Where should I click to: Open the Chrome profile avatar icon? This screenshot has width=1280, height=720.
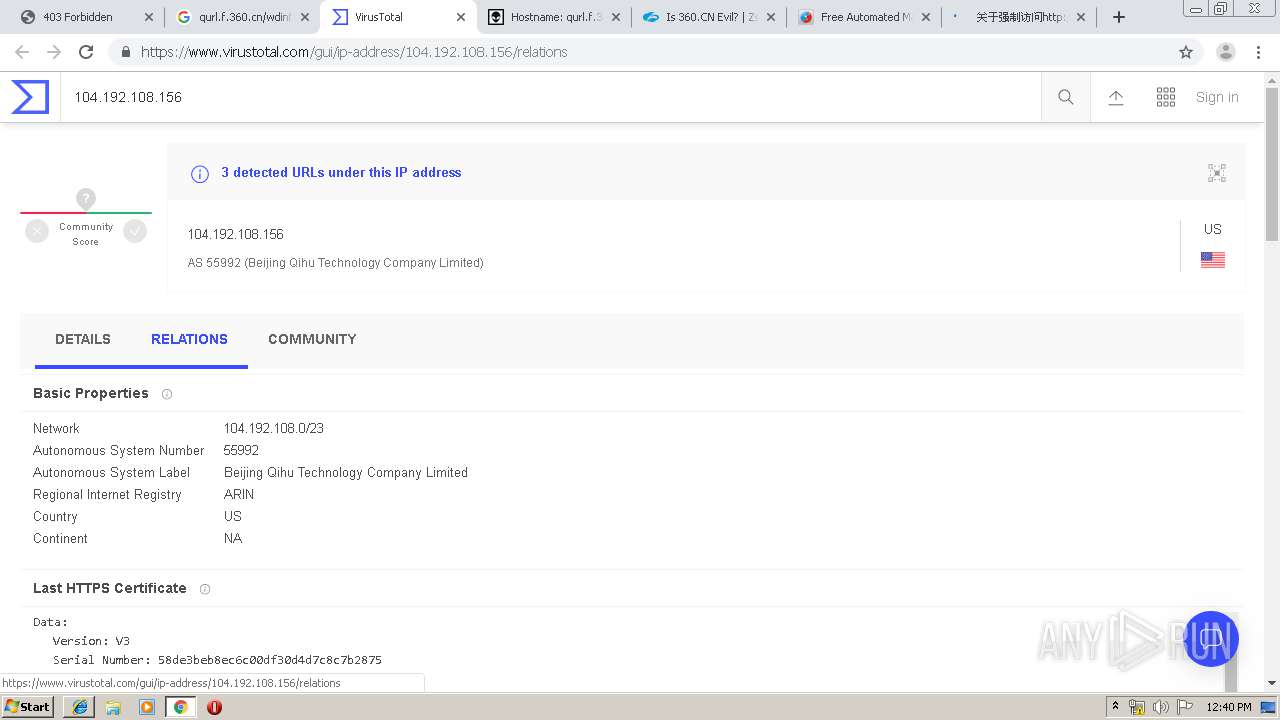click(x=1226, y=52)
